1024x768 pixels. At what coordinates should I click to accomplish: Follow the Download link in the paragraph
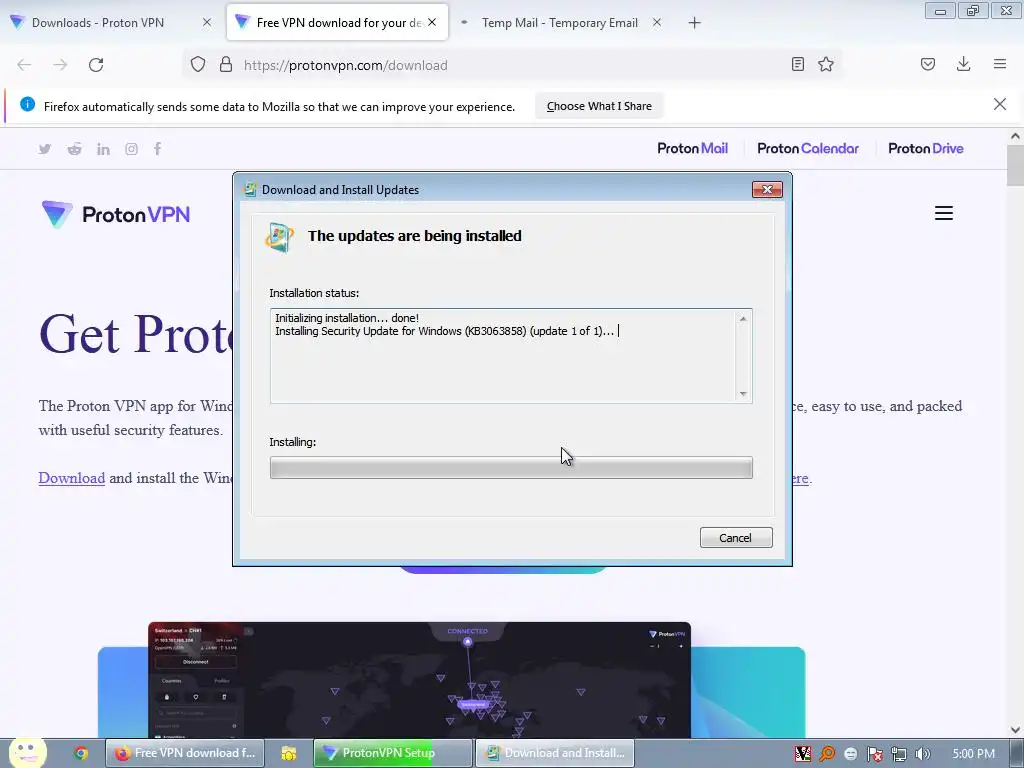point(72,478)
